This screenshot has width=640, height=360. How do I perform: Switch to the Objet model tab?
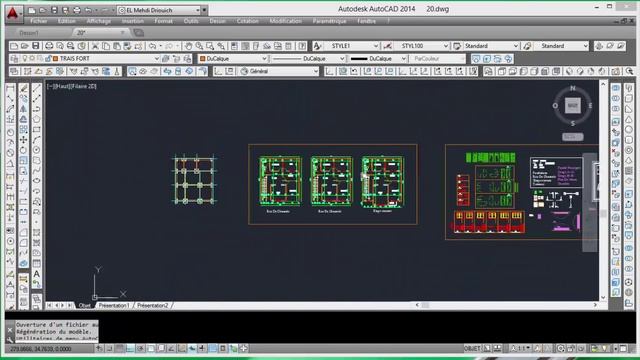coord(84,305)
